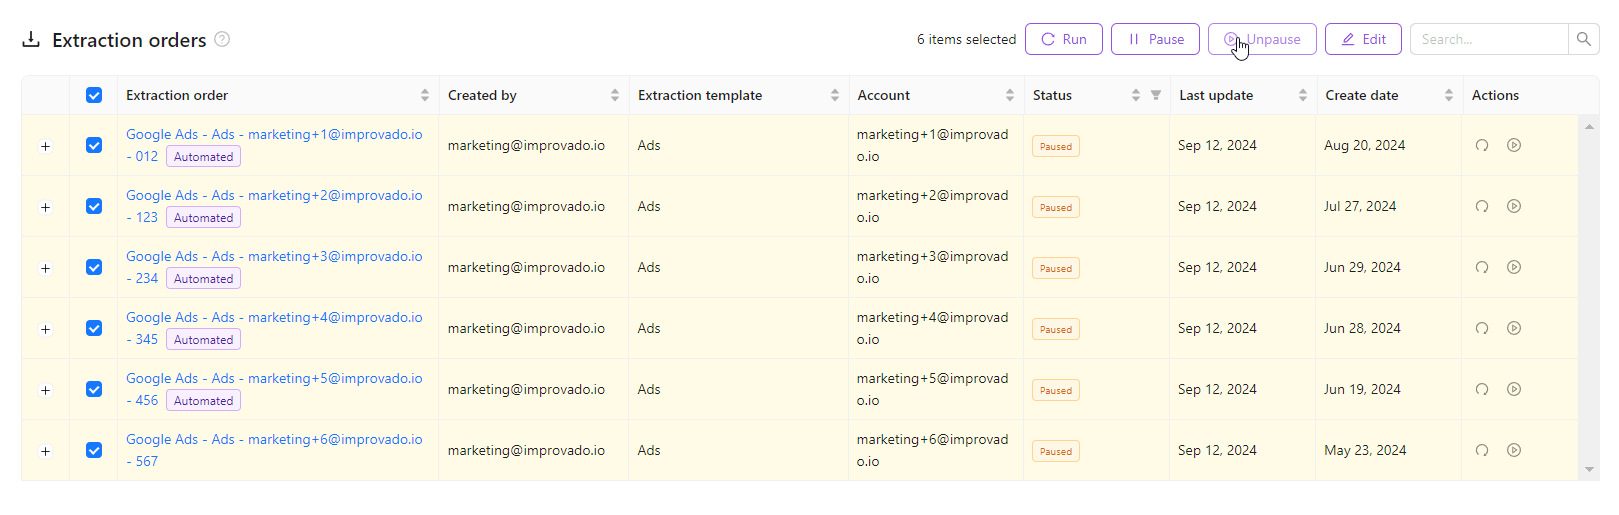Click the Paused status badge for order 012
This screenshot has height=515, width=1619.
click(x=1056, y=146)
